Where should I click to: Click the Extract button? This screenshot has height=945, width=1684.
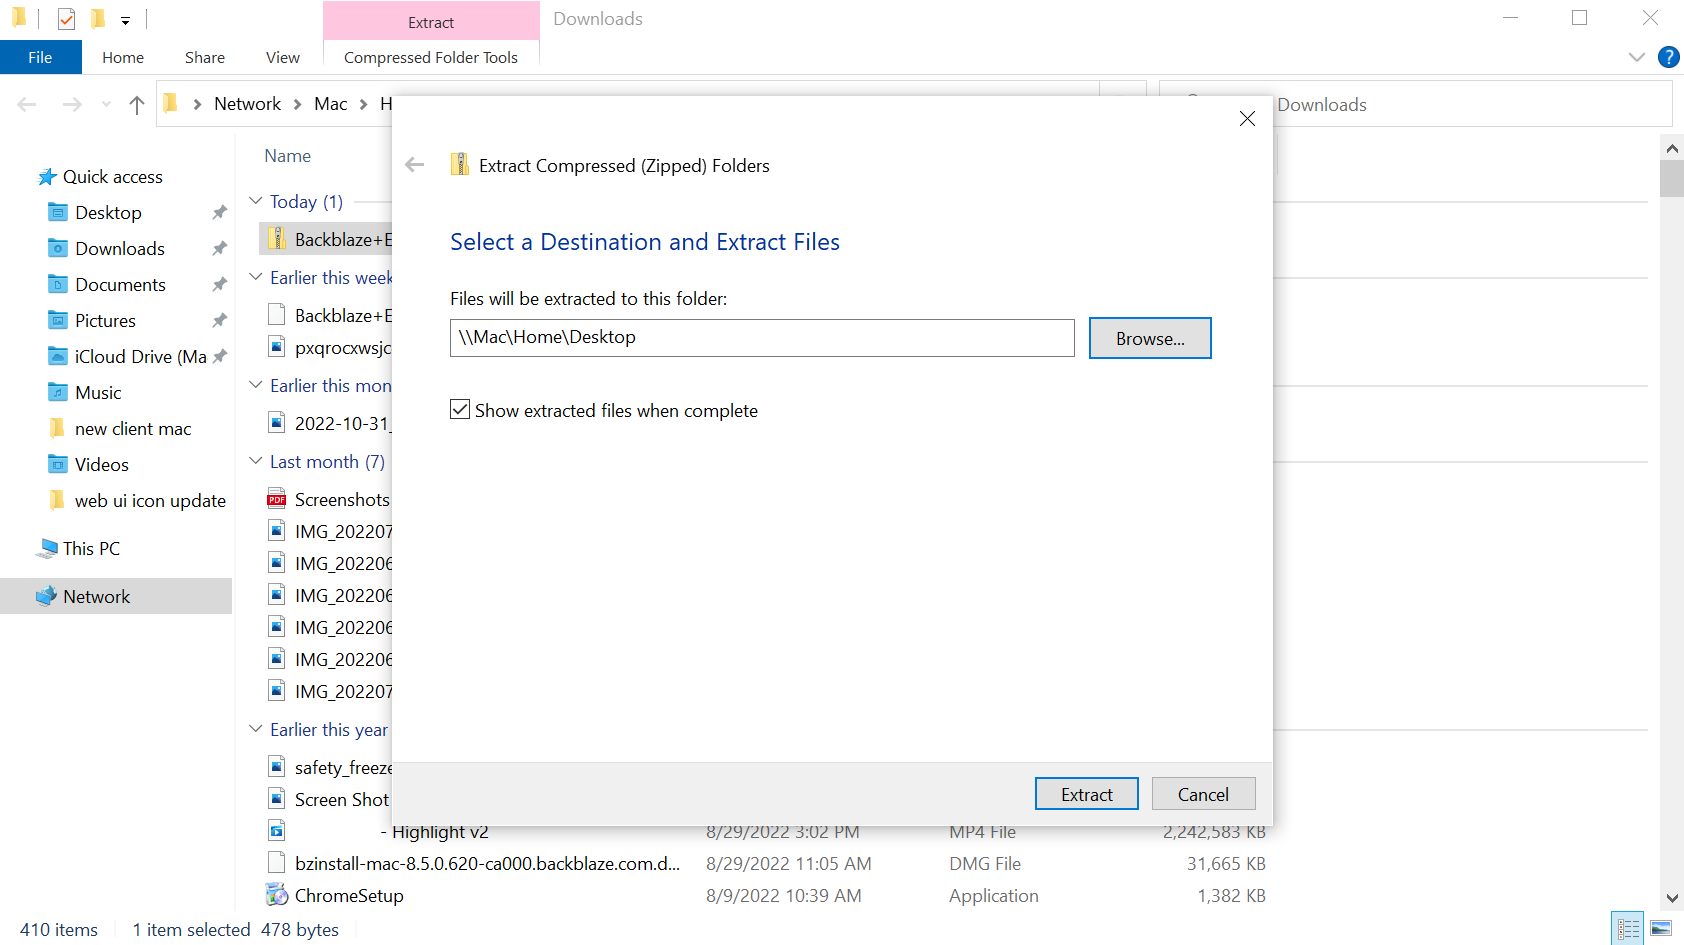click(x=1086, y=794)
